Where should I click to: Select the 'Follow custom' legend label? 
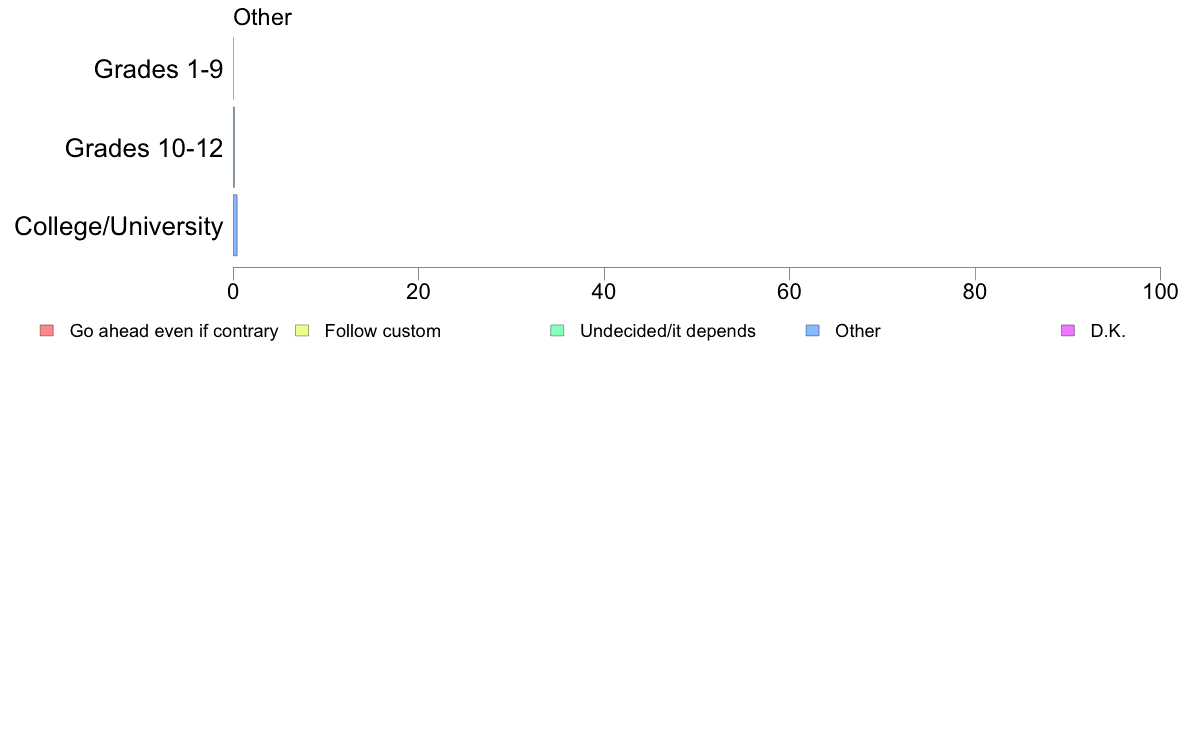(383, 331)
